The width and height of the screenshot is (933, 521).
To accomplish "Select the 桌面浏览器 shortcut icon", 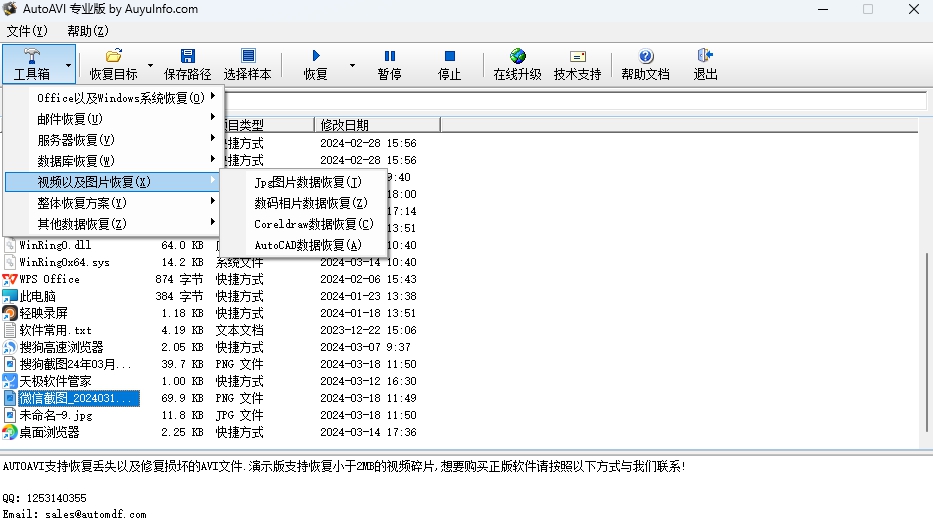I will tap(10, 432).
